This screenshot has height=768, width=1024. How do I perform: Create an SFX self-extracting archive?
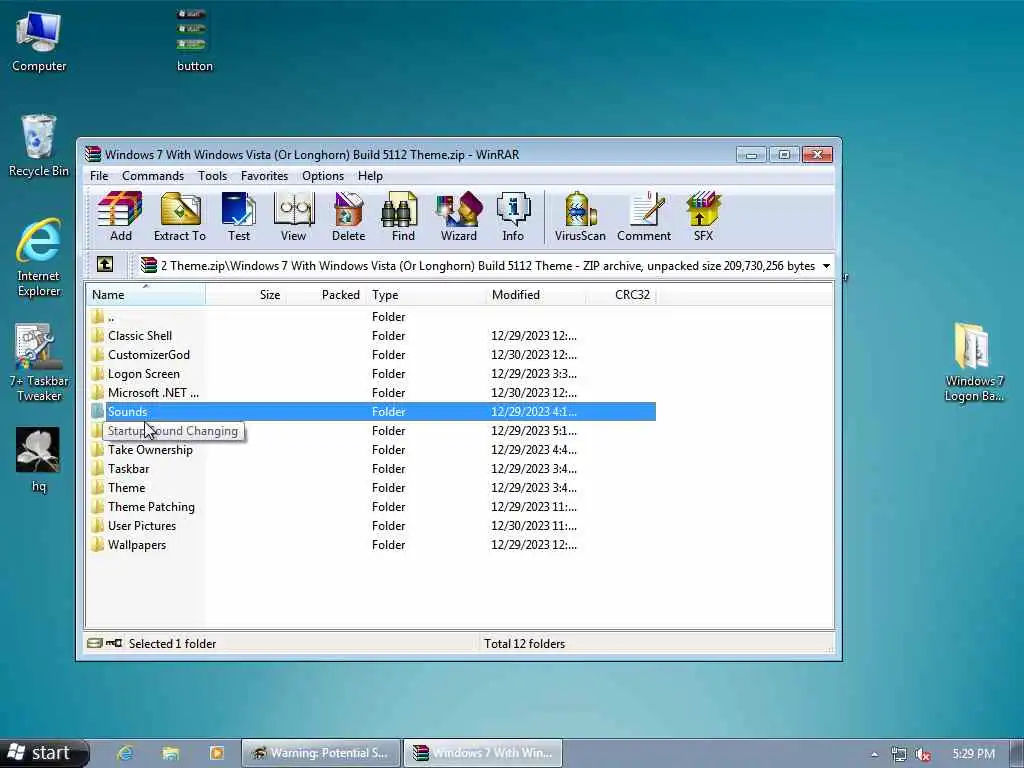click(x=703, y=217)
